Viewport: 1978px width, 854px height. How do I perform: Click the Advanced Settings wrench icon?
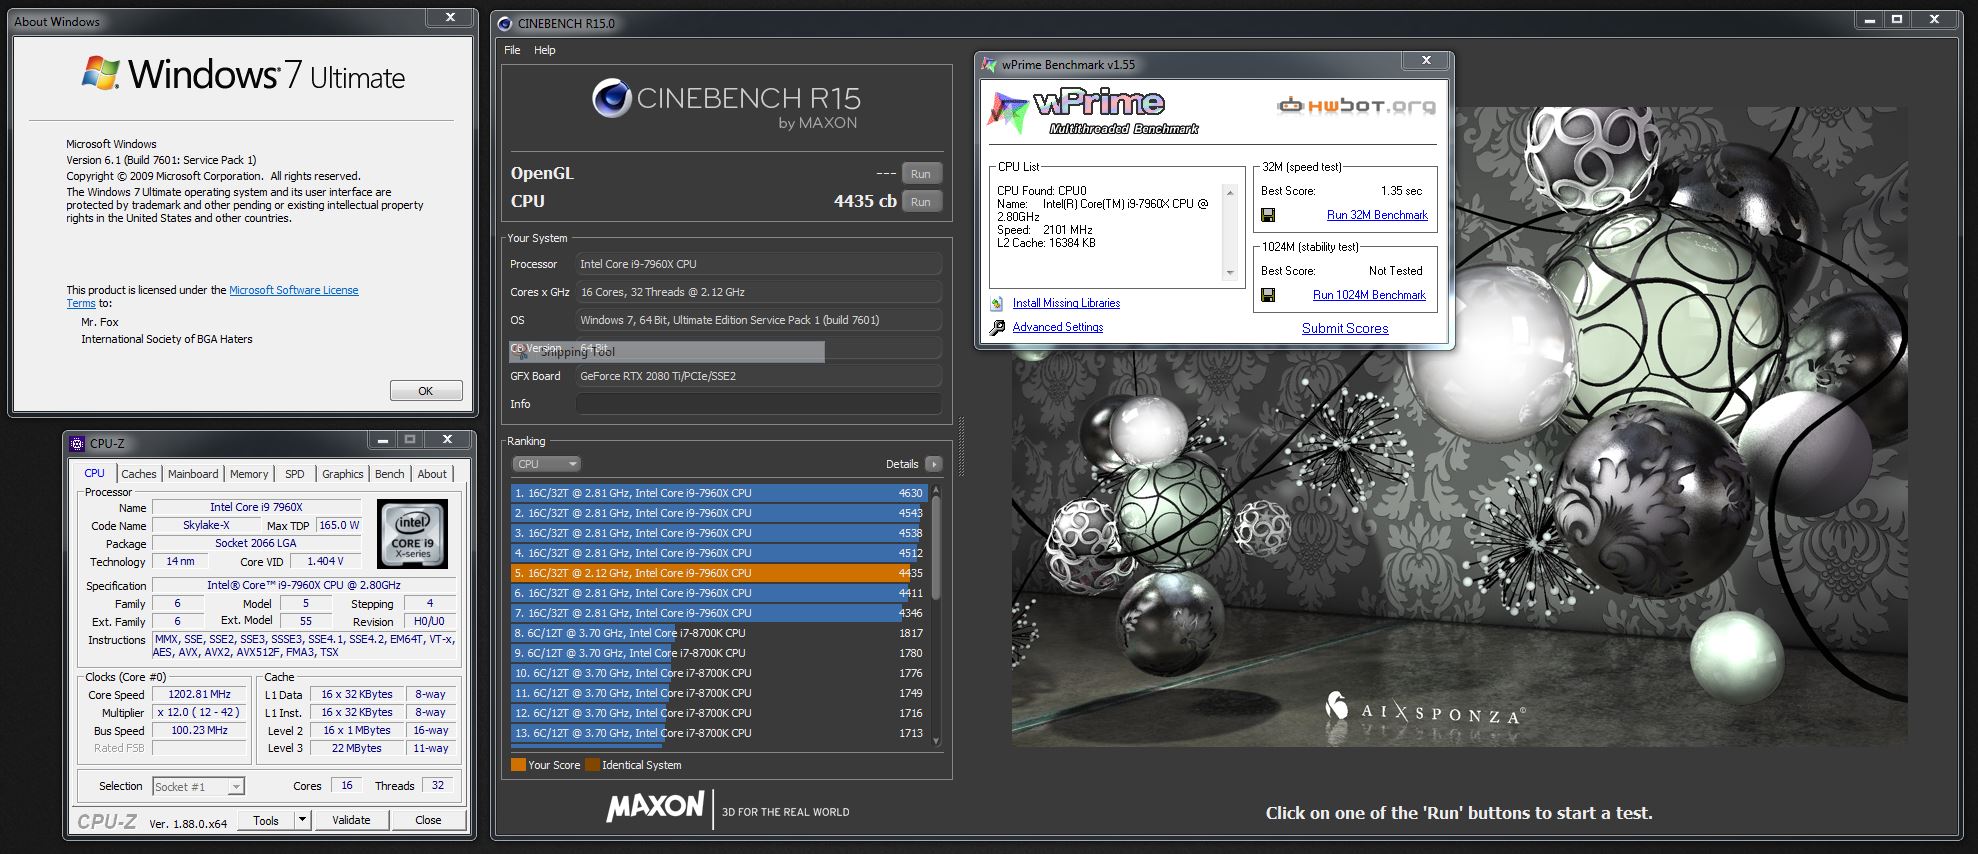(997, 327)
